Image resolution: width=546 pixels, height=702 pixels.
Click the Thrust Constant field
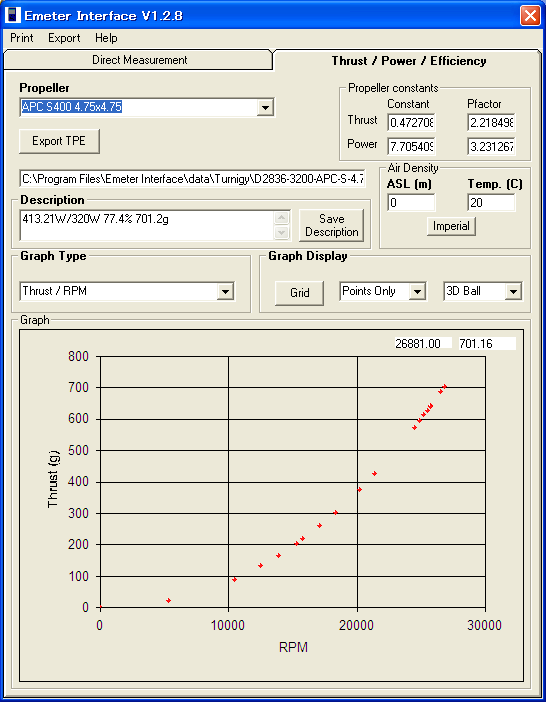(x=411, y=123)
